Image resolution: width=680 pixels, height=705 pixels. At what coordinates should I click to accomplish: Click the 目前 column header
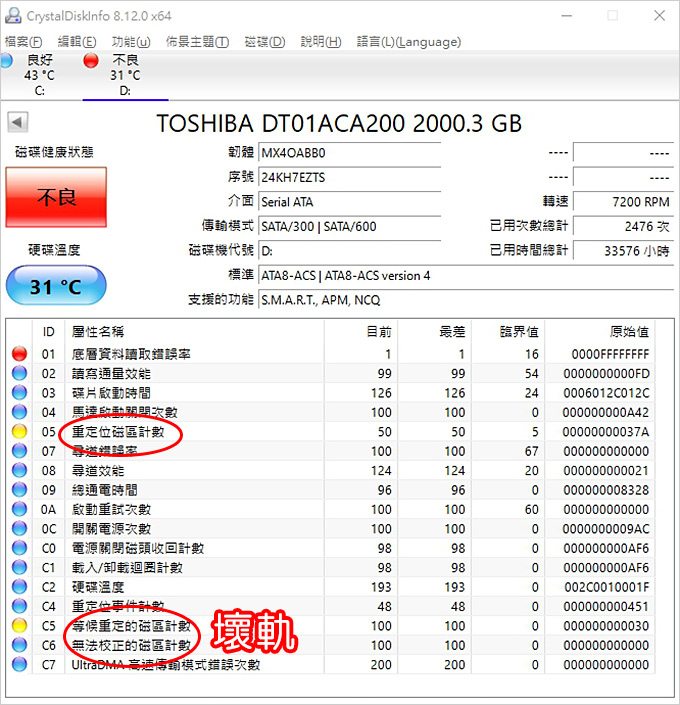(x=361, y=332)
